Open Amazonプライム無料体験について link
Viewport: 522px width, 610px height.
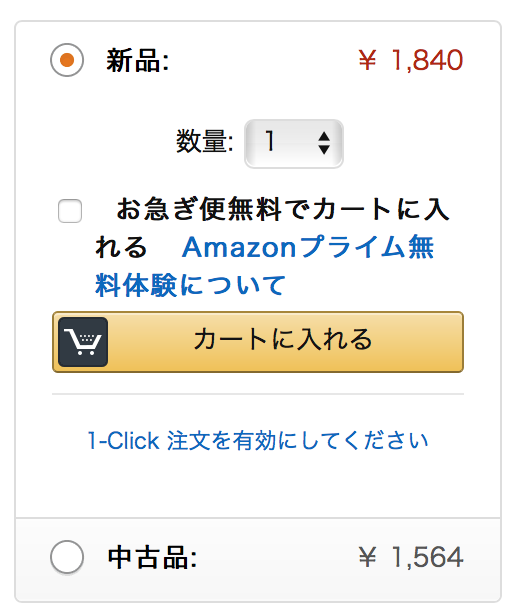[x=265, y=266]
